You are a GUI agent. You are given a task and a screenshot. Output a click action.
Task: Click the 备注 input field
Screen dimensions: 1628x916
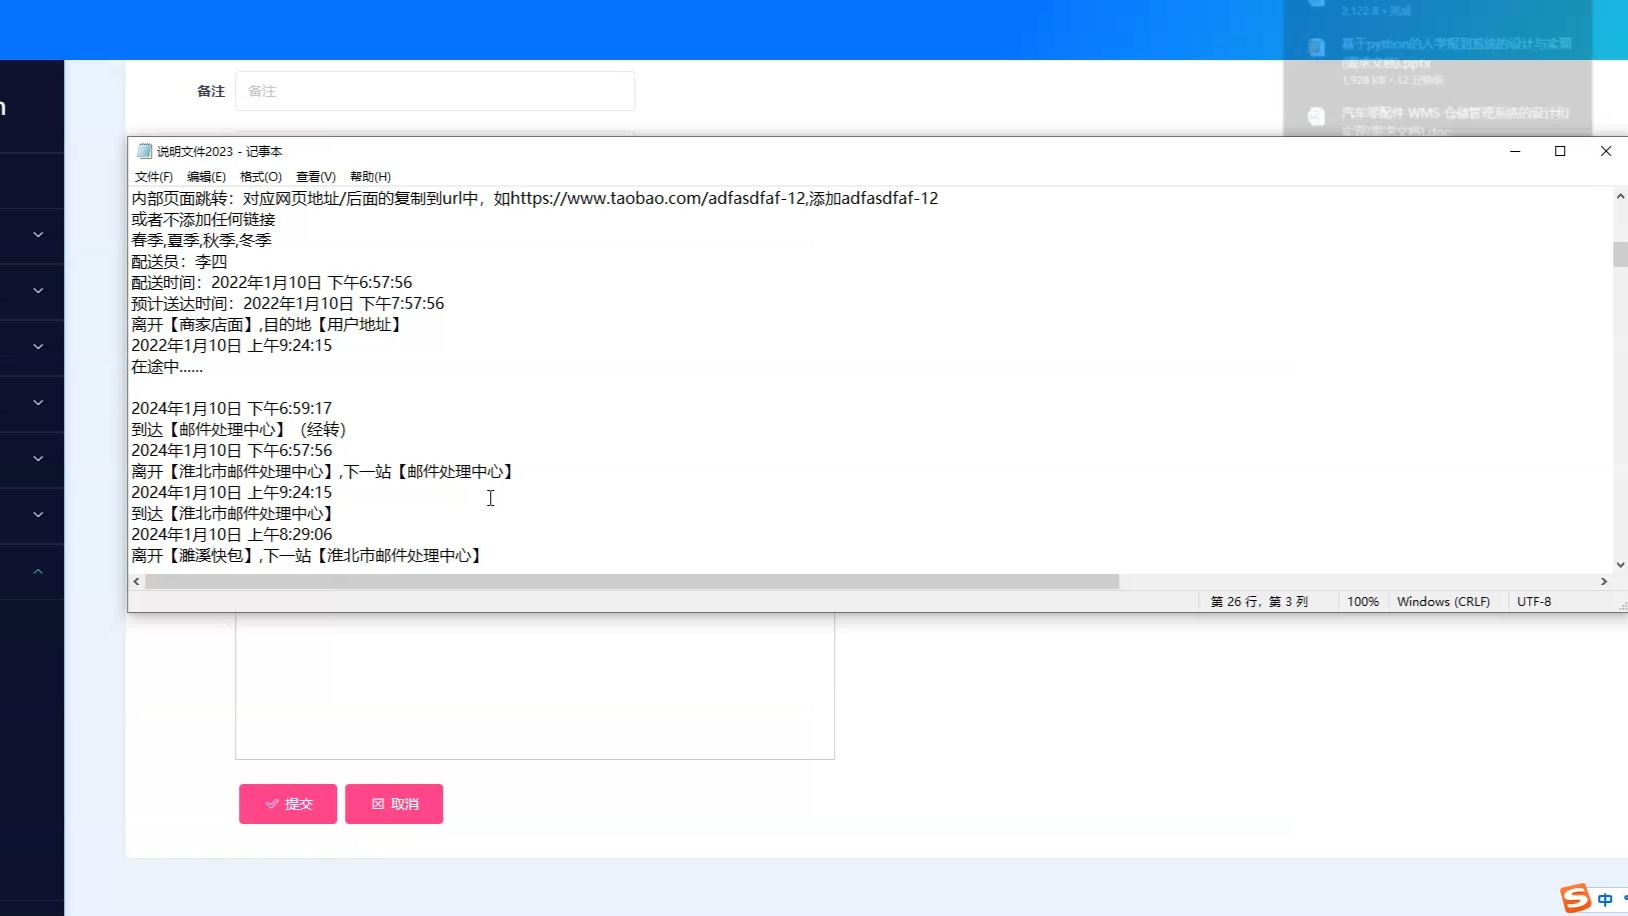tap(435, 91)
